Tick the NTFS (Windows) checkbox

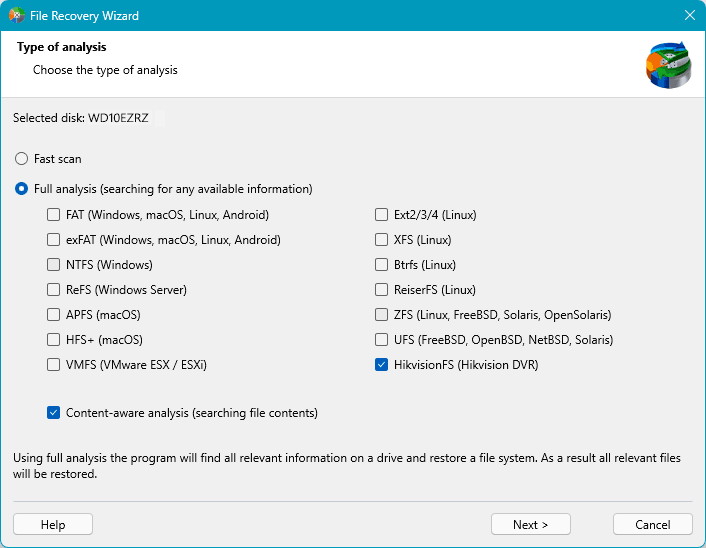coord(53,265)
